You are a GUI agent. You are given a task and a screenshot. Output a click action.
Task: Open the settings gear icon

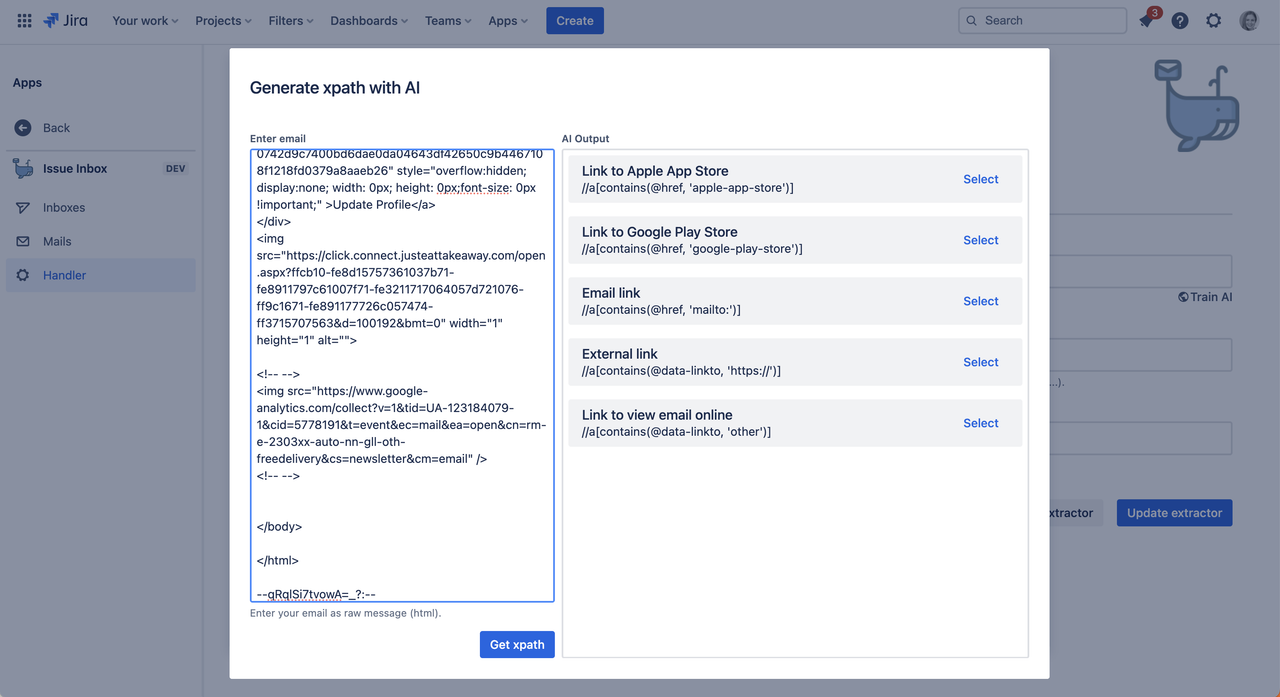[x=1213, y=20]
